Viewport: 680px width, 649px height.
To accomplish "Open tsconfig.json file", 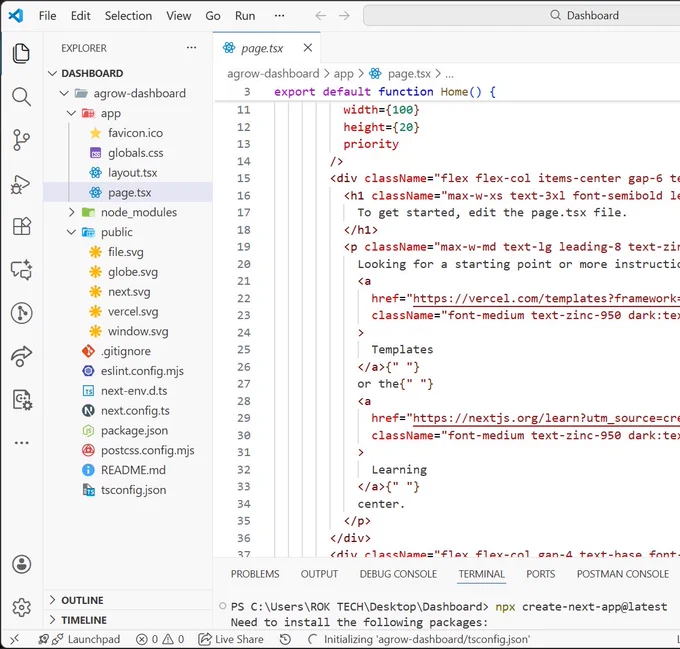I will [x=134, y=490].
